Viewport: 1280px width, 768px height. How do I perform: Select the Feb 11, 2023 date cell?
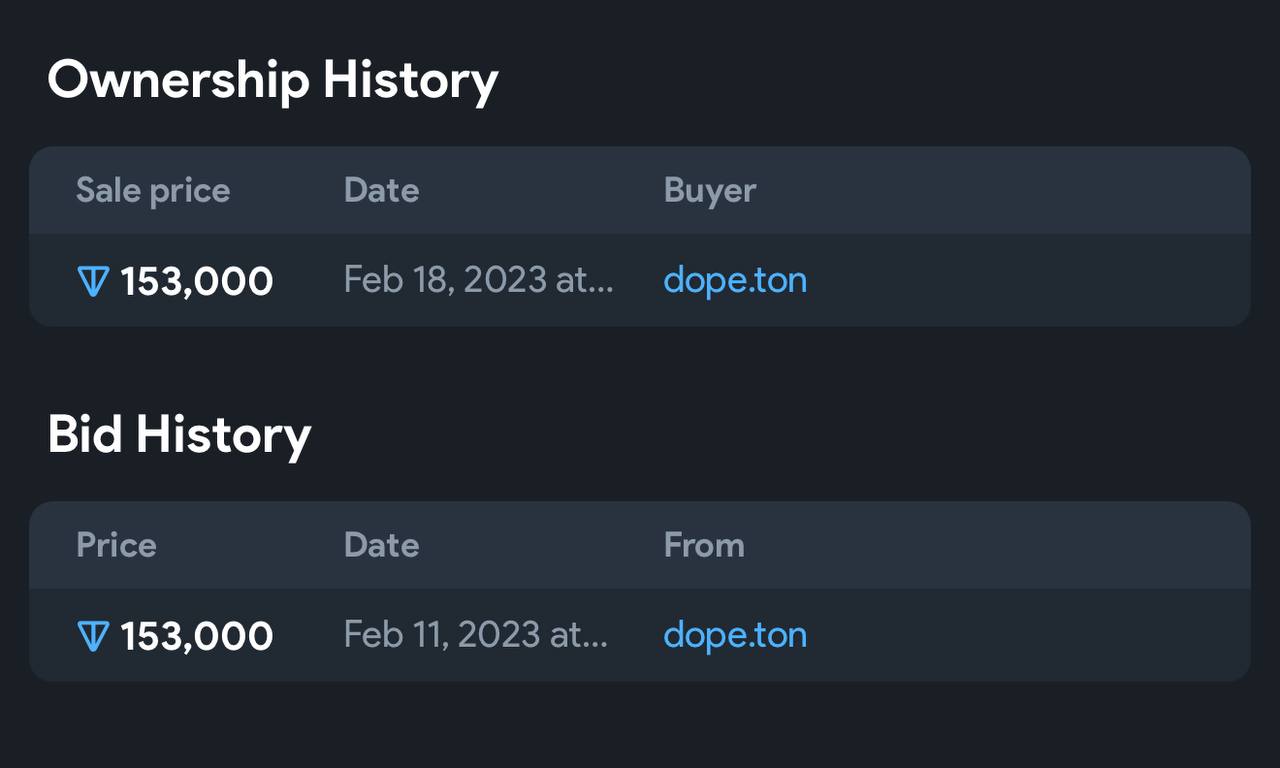(476, 635)
